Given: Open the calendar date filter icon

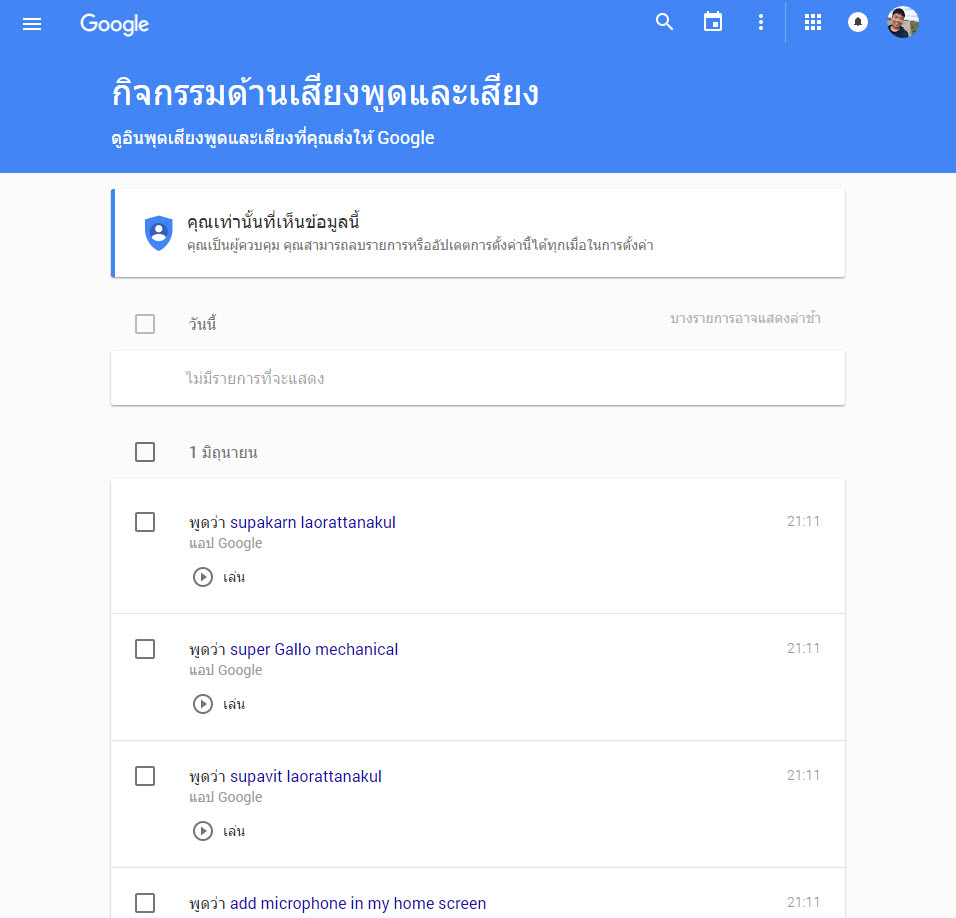Looking at the screenshot, I should pos(713,22).
